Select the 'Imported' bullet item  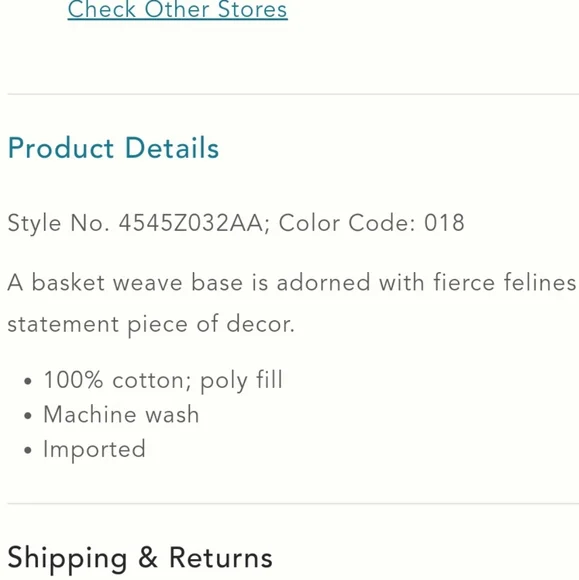[94, 450]
